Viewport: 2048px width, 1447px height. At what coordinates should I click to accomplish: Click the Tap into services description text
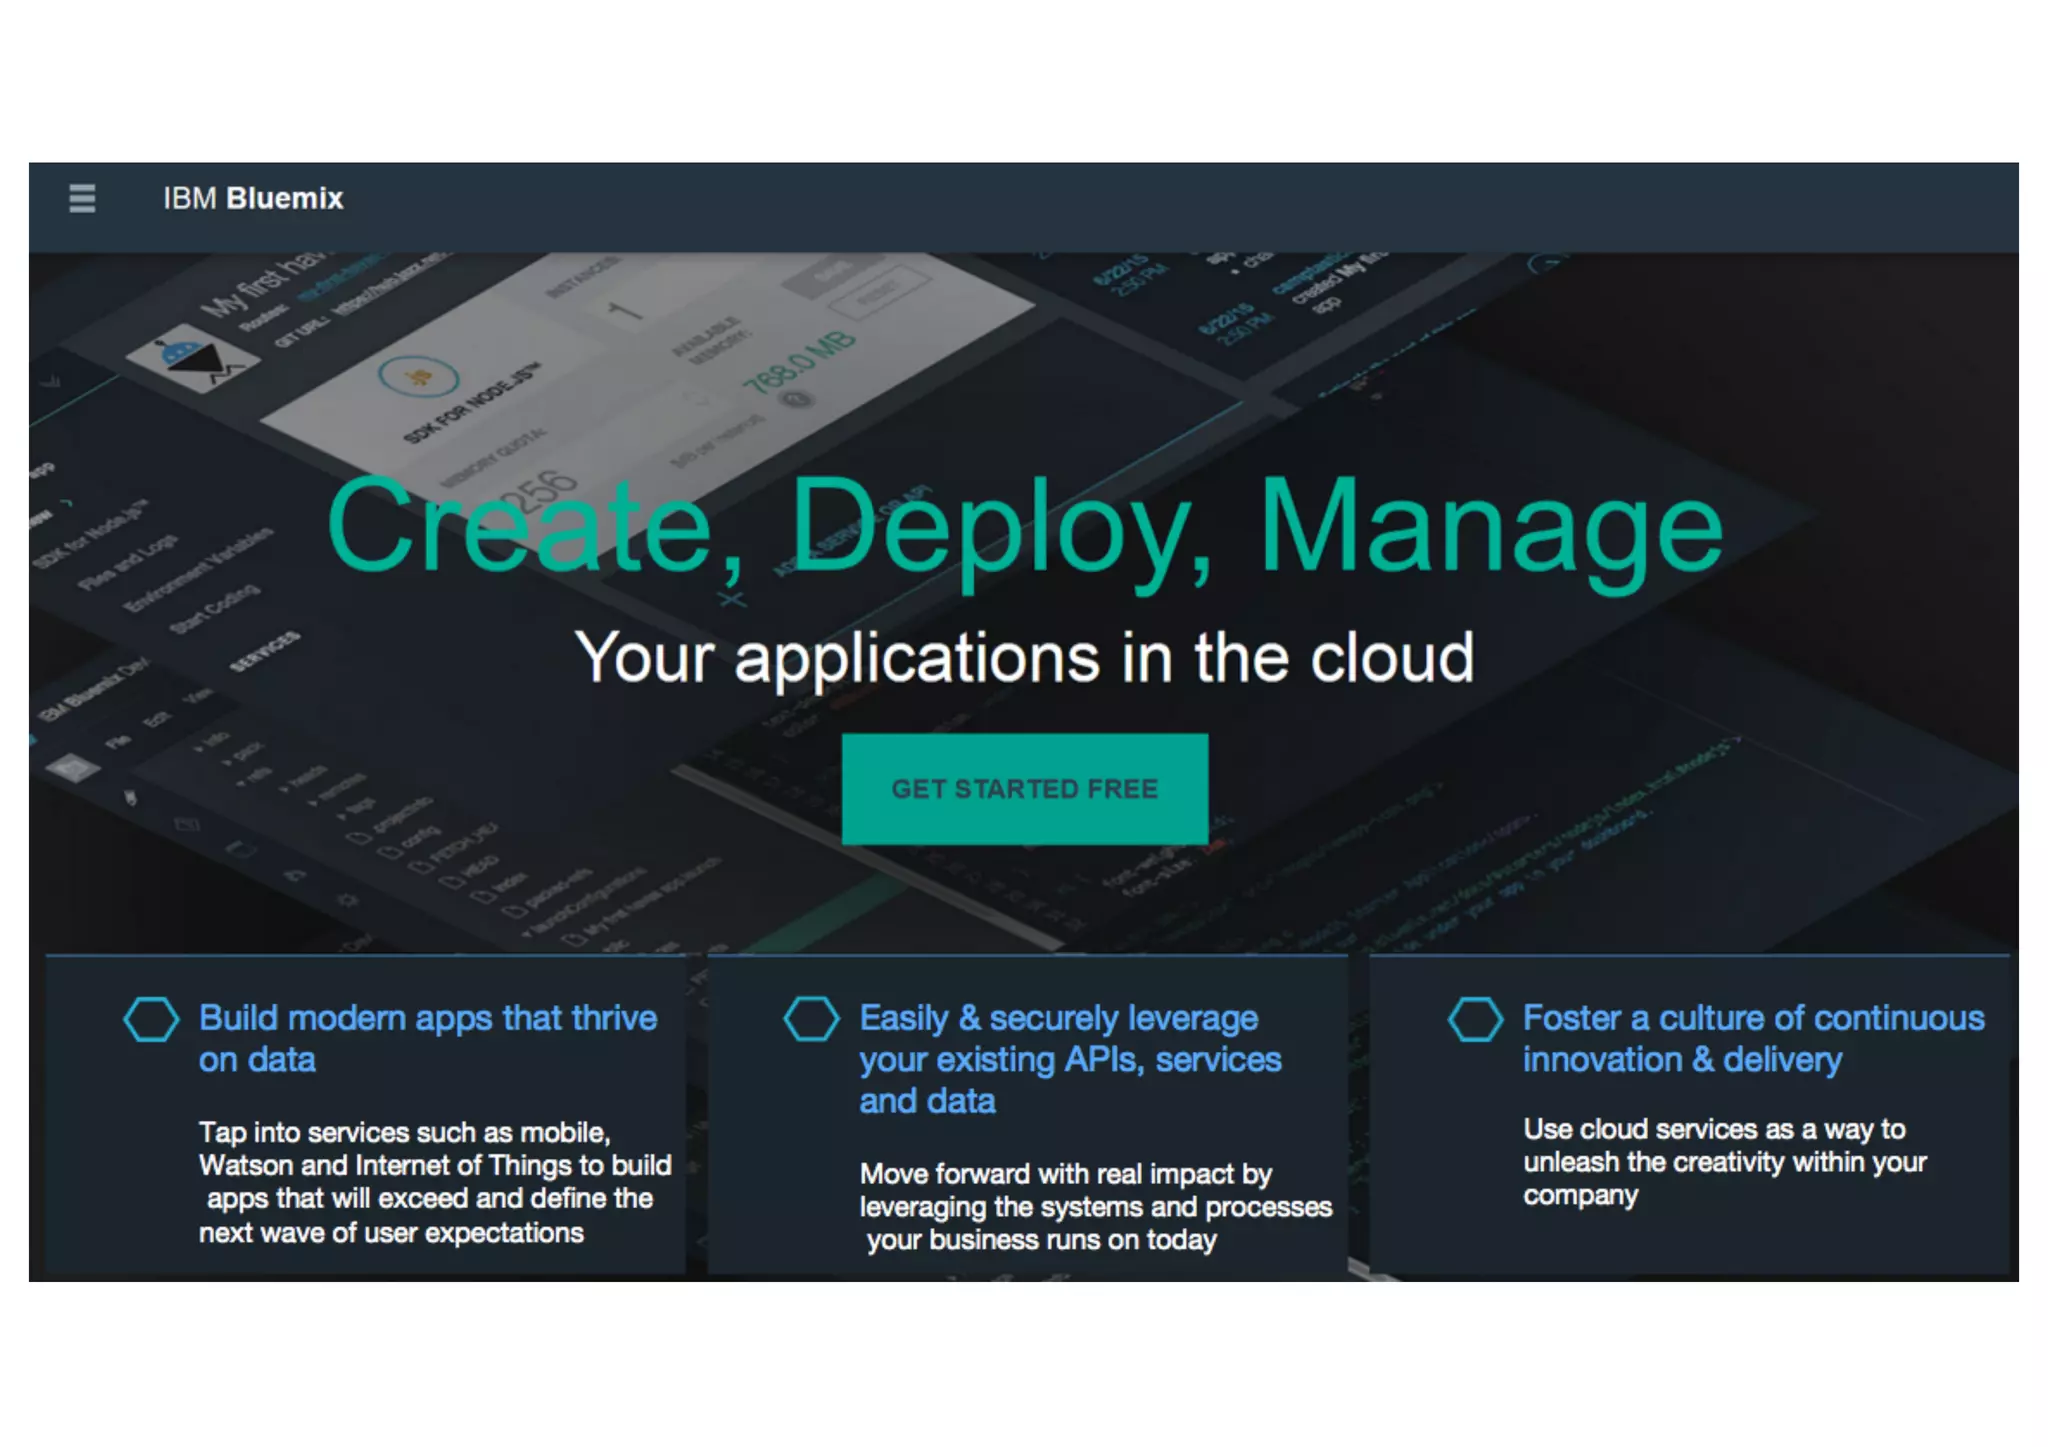click(x=434, y=1182)
